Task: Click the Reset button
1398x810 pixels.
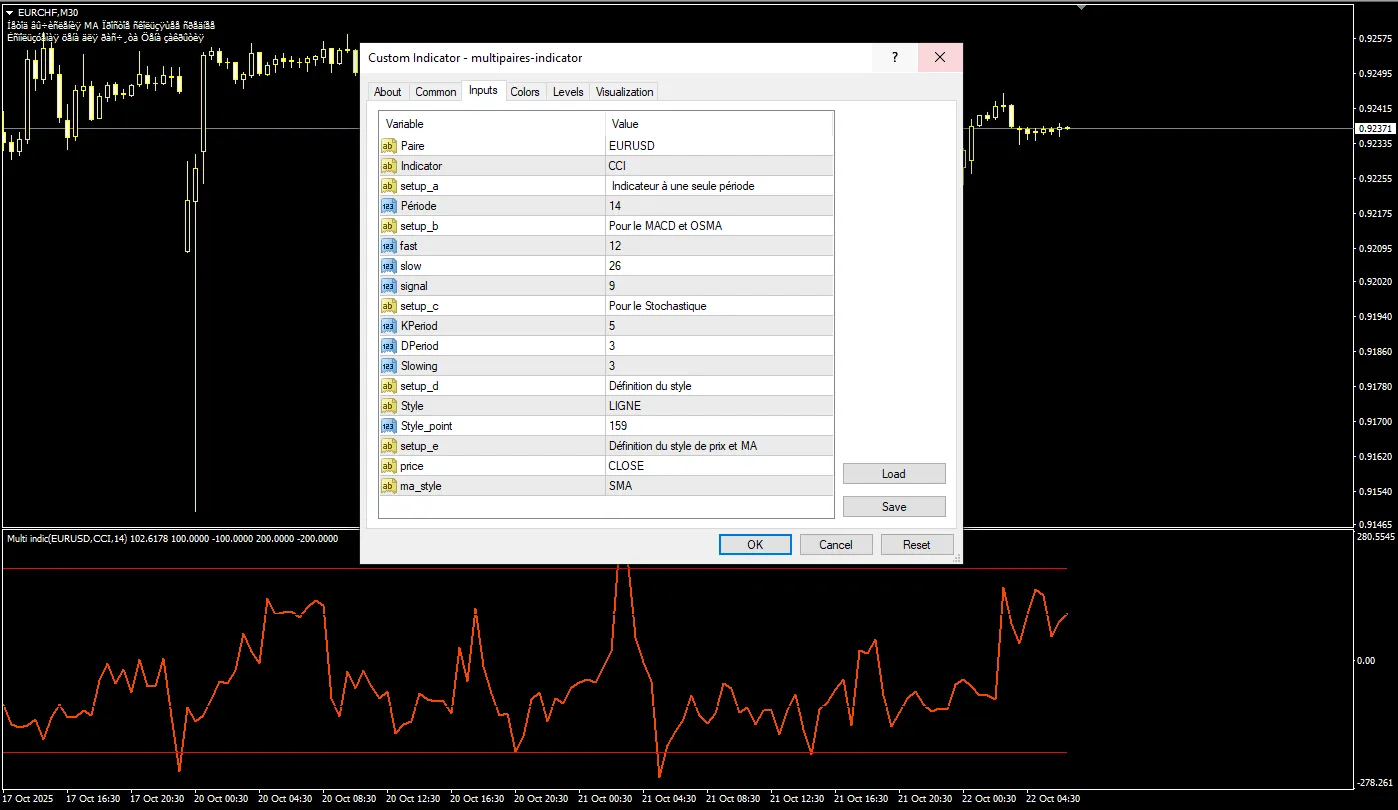Action: pos(916,545)
